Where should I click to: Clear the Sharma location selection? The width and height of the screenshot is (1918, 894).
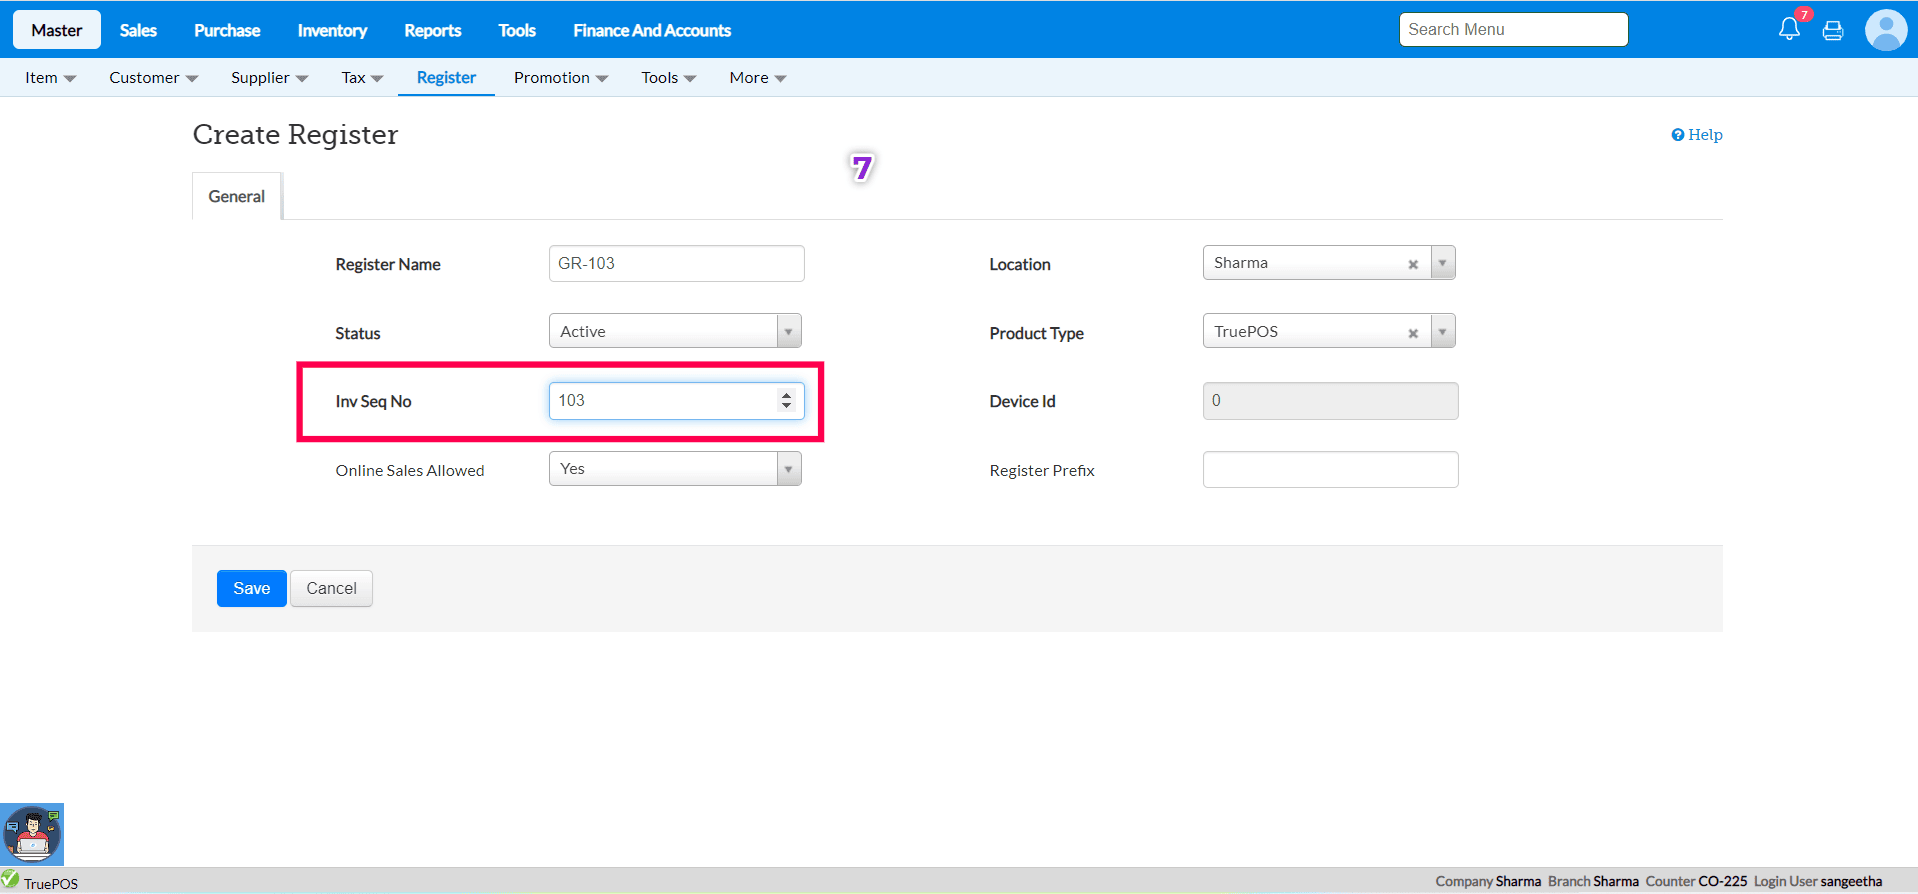1413,265
